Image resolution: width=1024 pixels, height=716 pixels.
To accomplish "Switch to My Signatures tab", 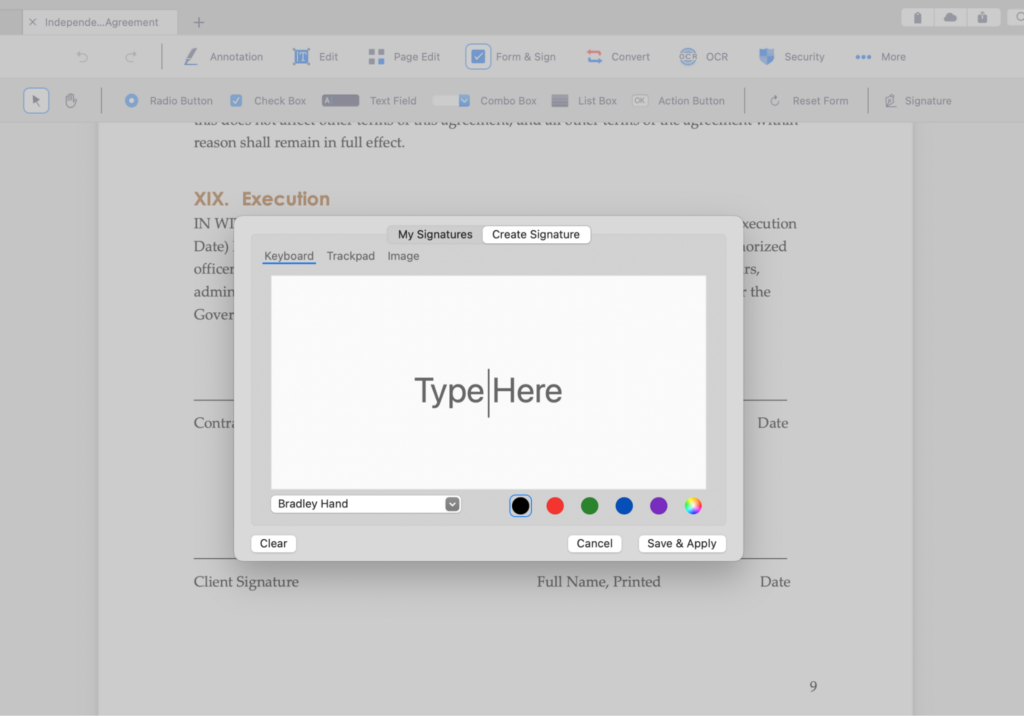I will (x=435, y=235).
